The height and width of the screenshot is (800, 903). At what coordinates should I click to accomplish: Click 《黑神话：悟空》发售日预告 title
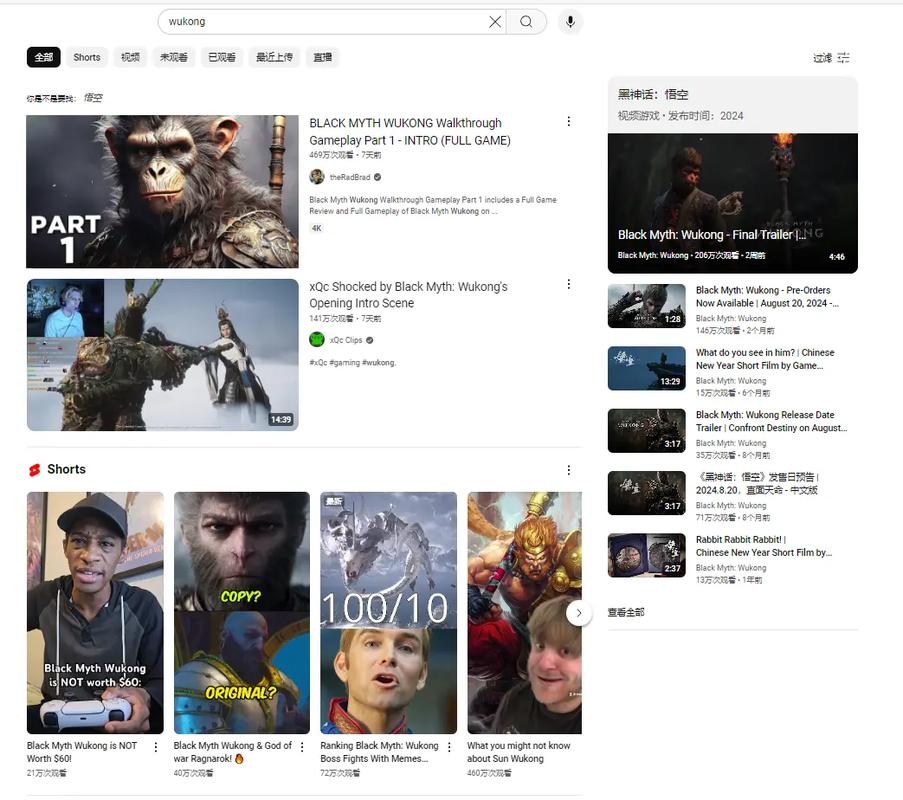757,483
